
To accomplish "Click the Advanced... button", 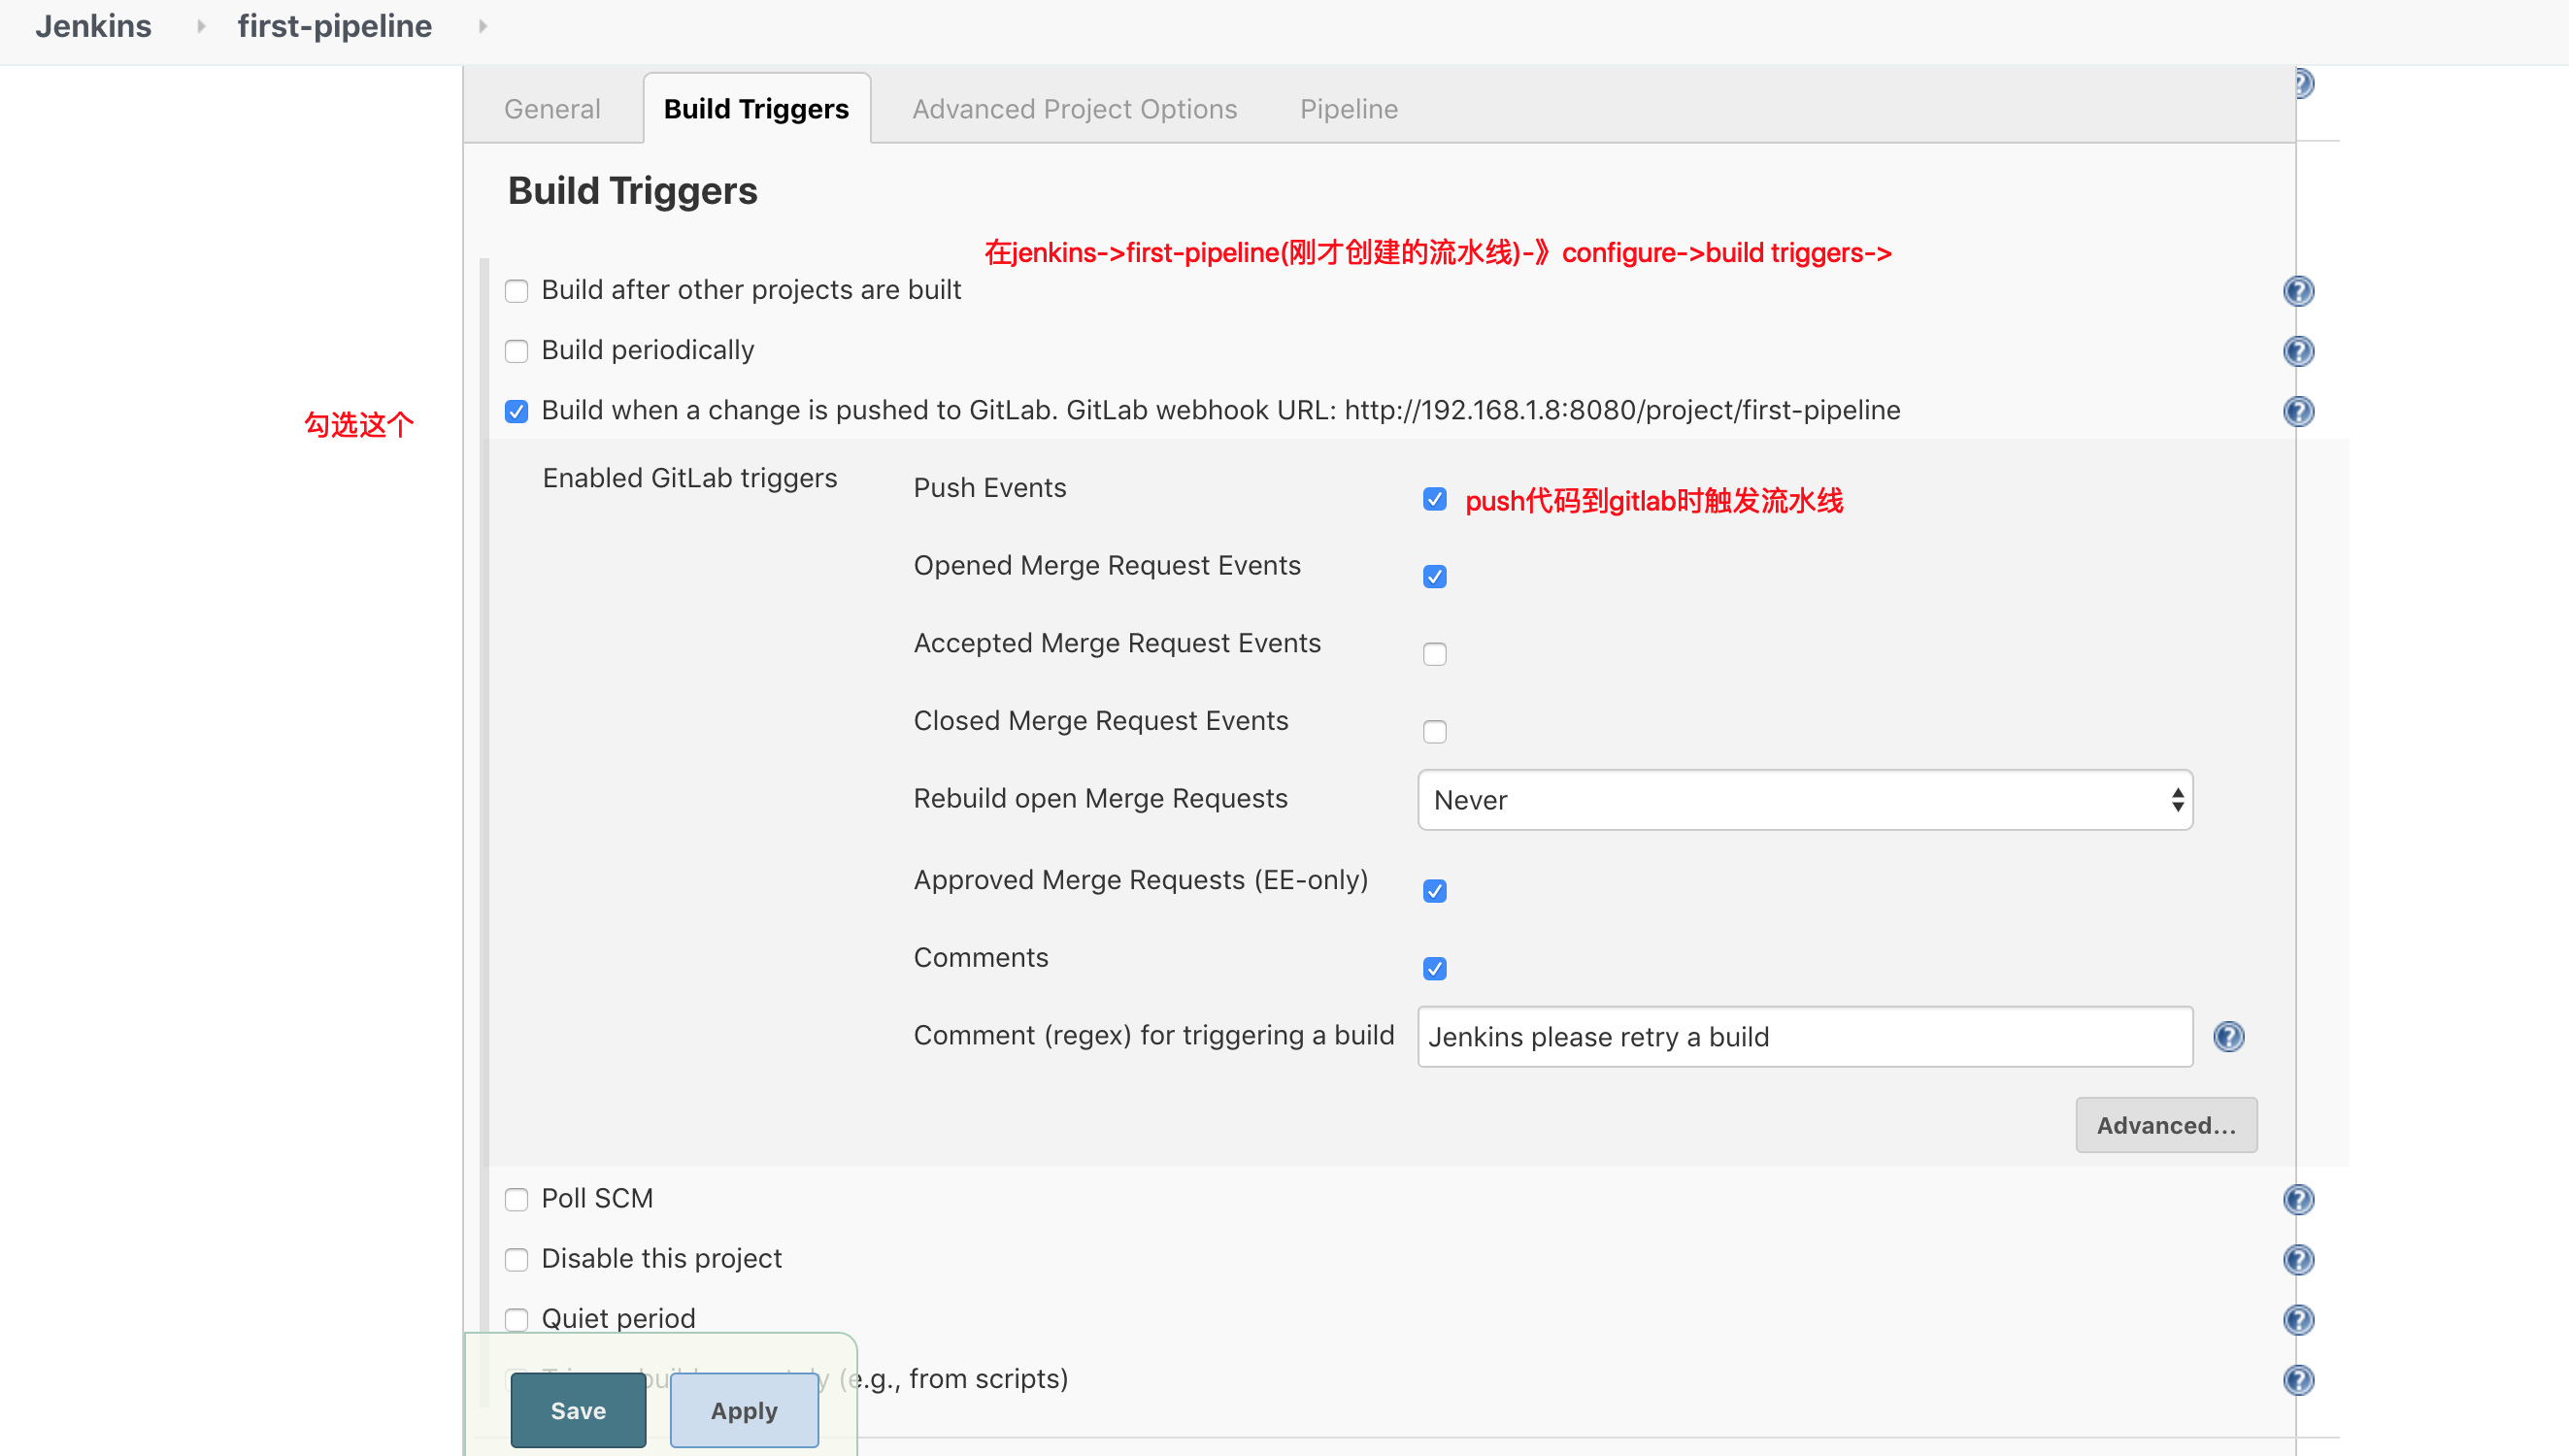I will pyautogui.click(x=2165, y=1125).
